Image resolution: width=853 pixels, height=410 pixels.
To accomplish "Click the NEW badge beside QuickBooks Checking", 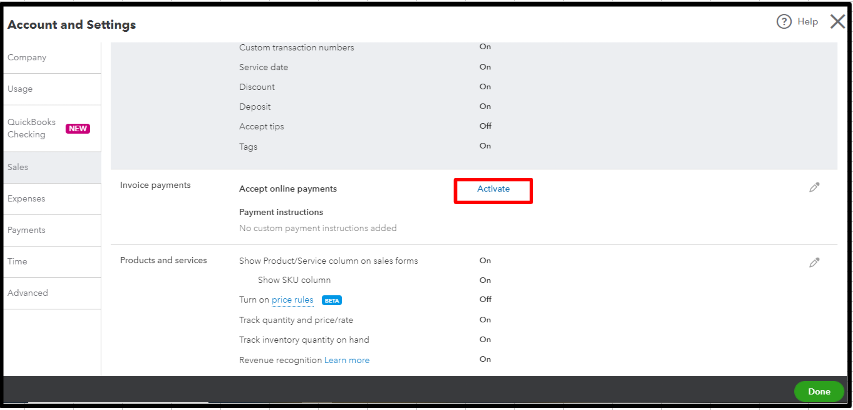I will (x=78, y=129).
